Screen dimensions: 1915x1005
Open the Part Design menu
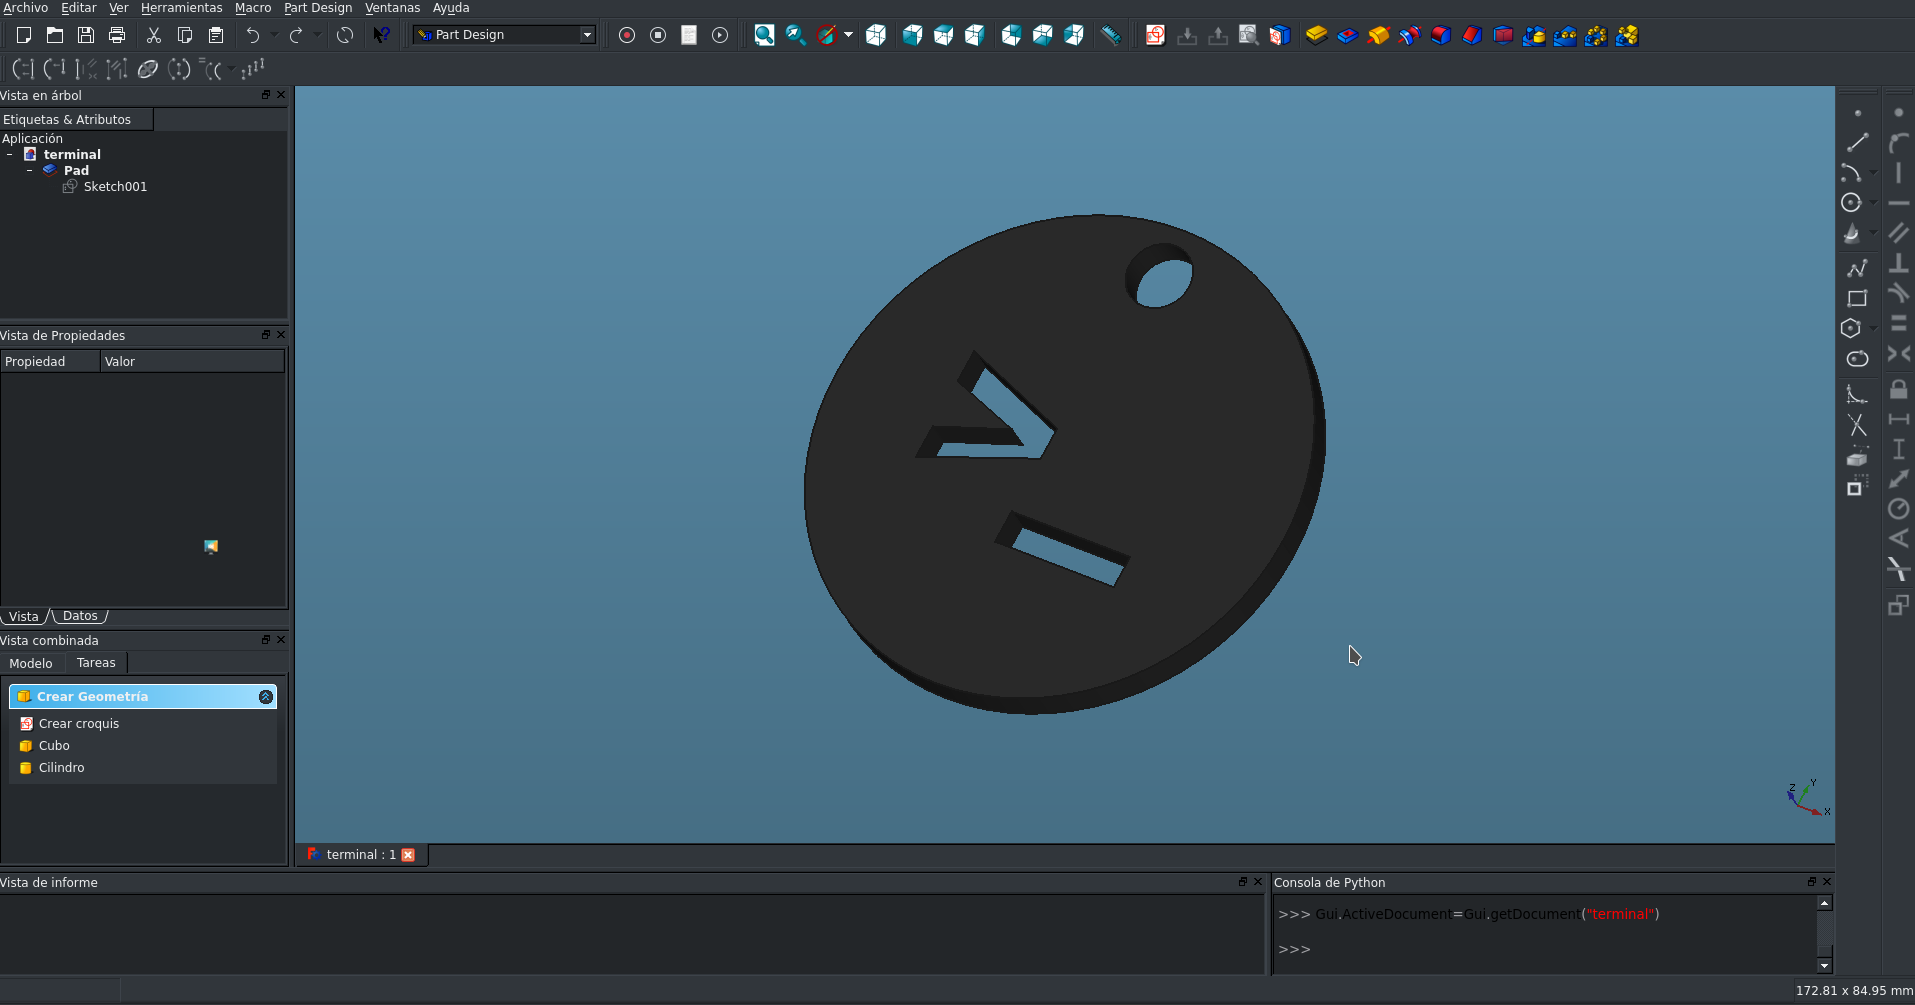(318, 8)
